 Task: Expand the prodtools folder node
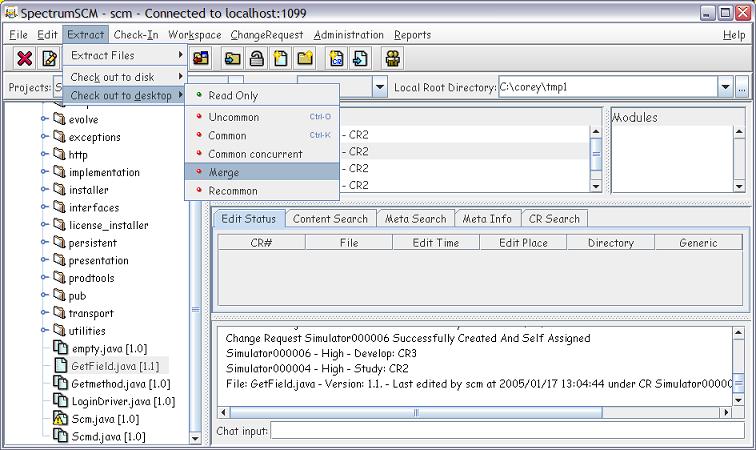(44, 277)
